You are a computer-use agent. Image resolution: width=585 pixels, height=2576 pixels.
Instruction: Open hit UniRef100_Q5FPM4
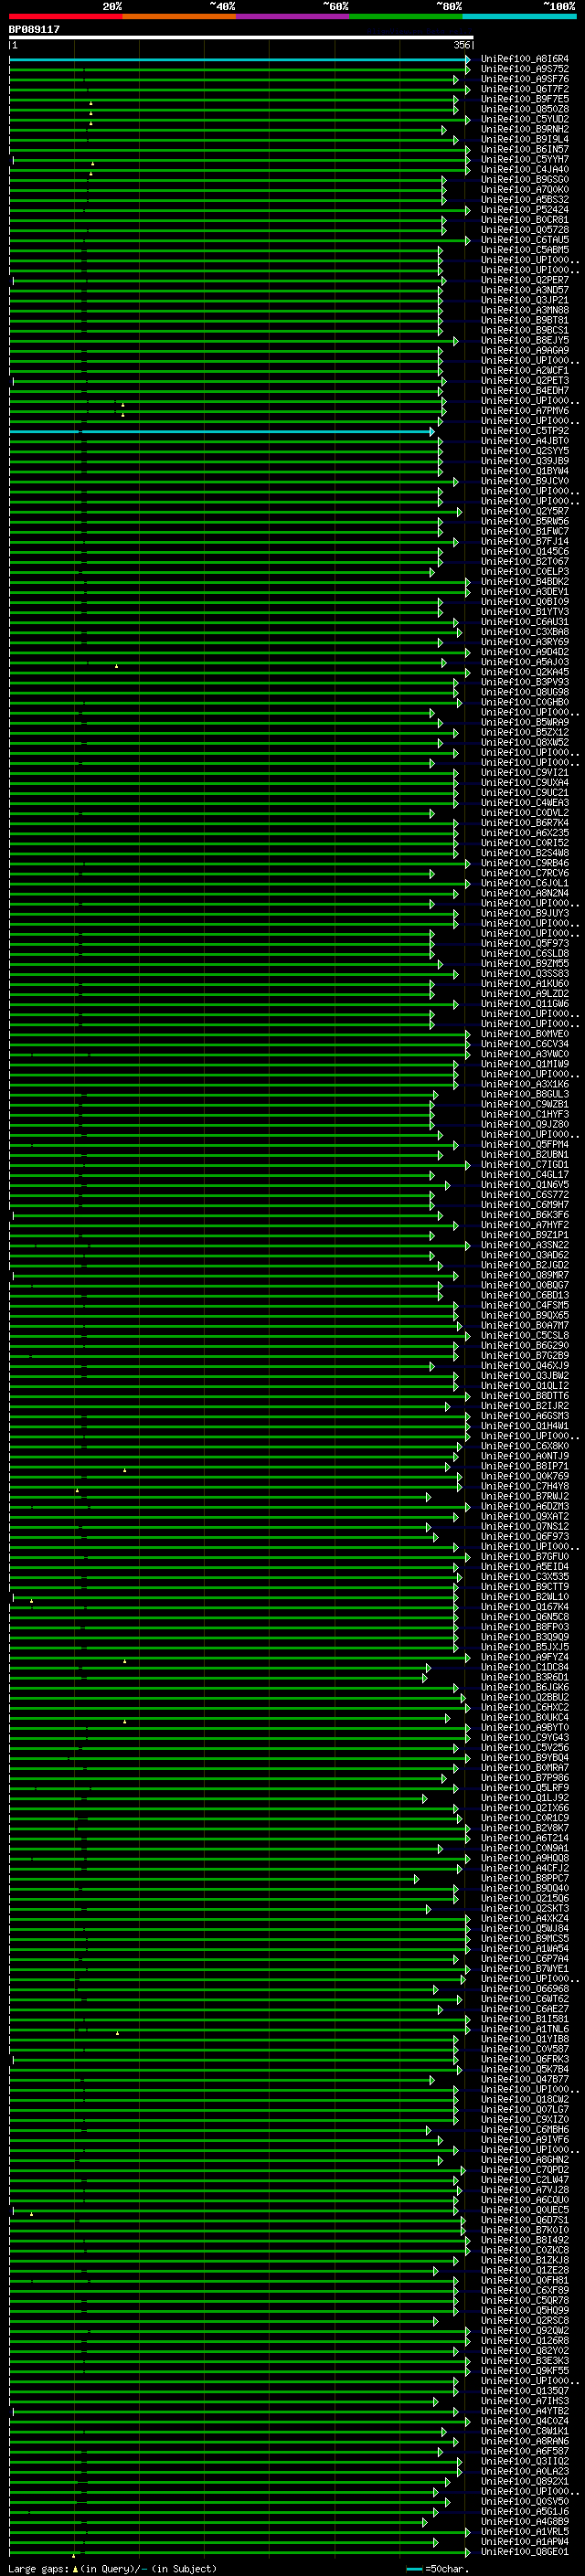[525, 1144]
